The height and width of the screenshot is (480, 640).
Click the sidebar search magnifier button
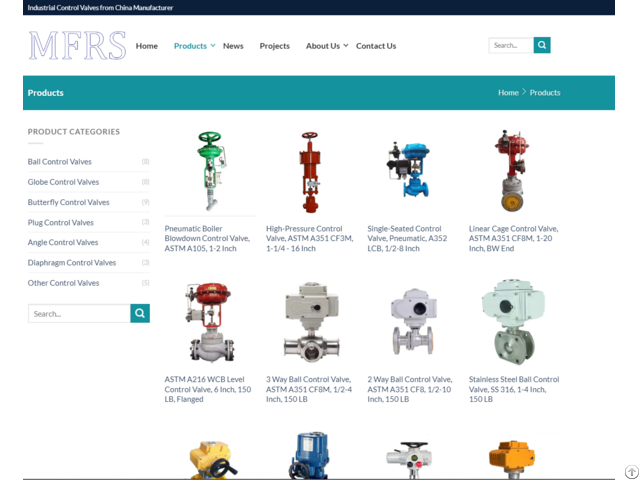click(x=140, y=313)
